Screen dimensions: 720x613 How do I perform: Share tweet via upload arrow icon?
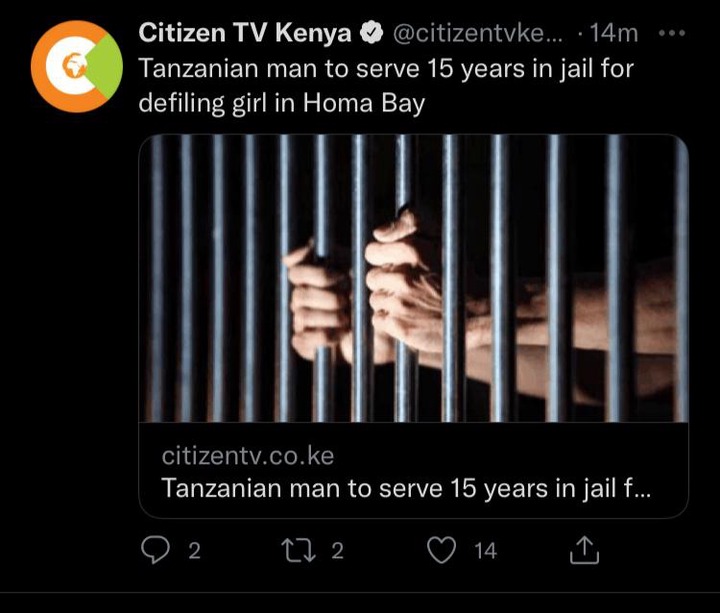point(585,550)
